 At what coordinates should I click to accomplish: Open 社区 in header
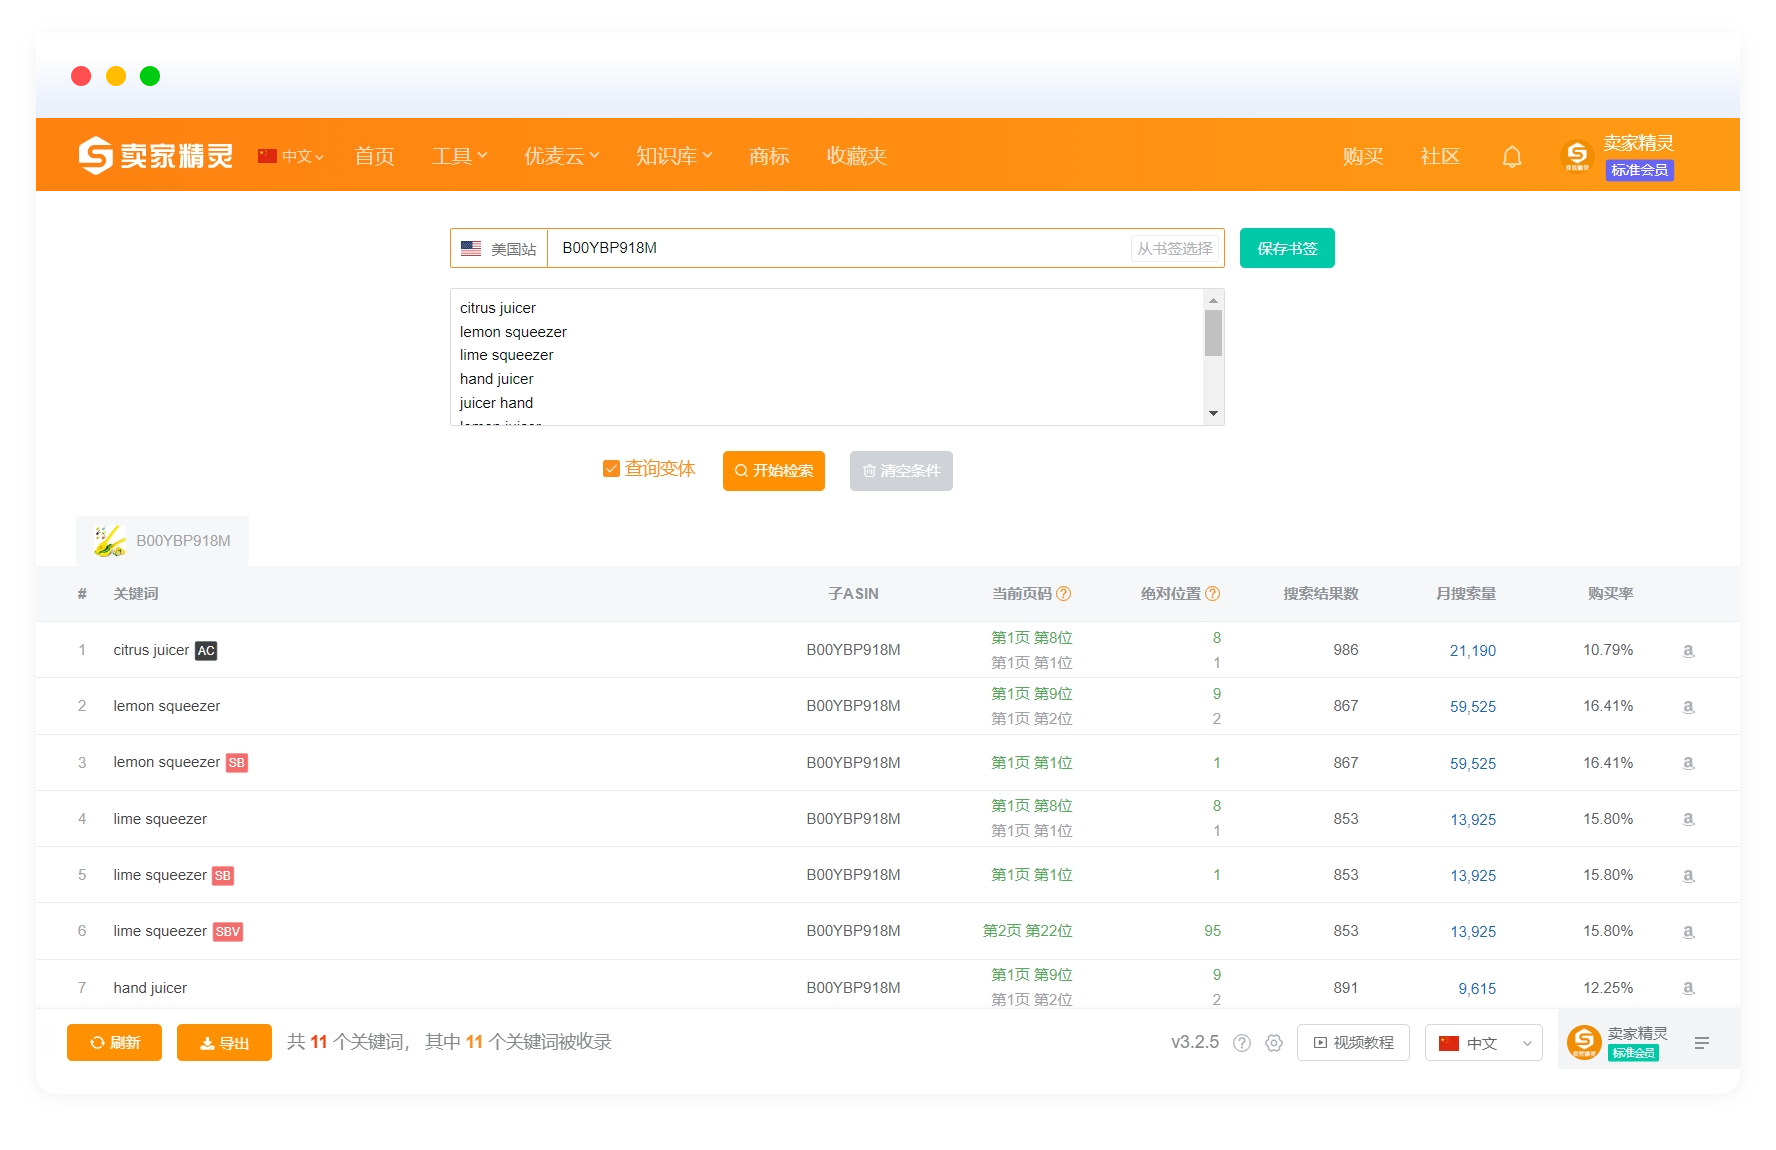1440,156
